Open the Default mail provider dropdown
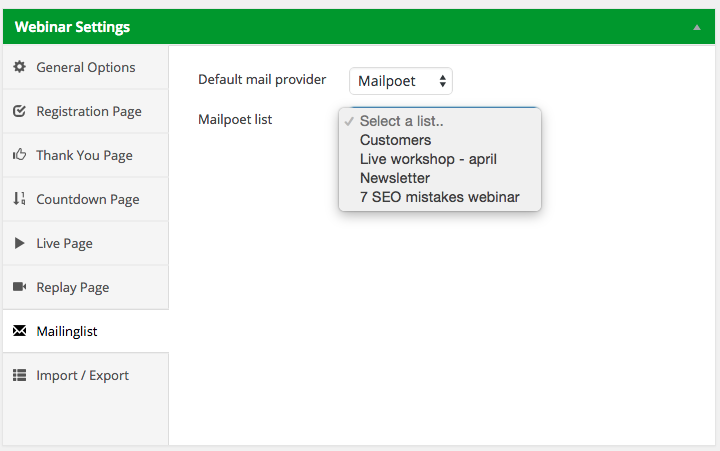This screenshot has height=451, width=720. tap(400, 81)
